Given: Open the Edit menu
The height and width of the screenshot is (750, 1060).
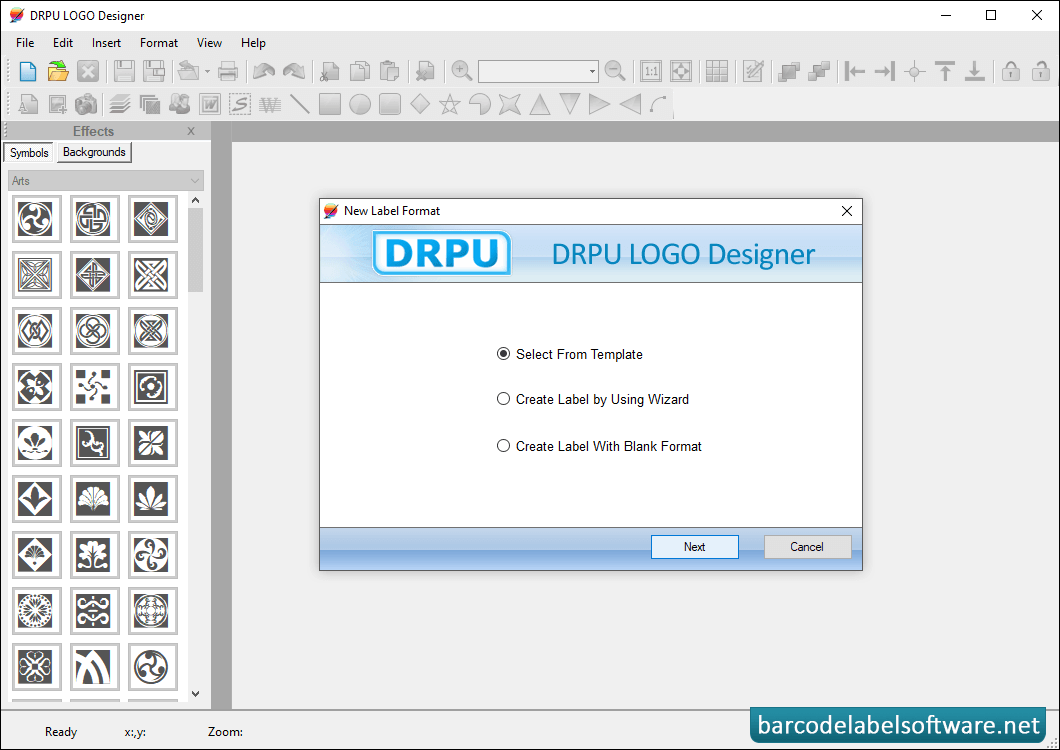Looking at the screenshot, I should pos(63,43).
